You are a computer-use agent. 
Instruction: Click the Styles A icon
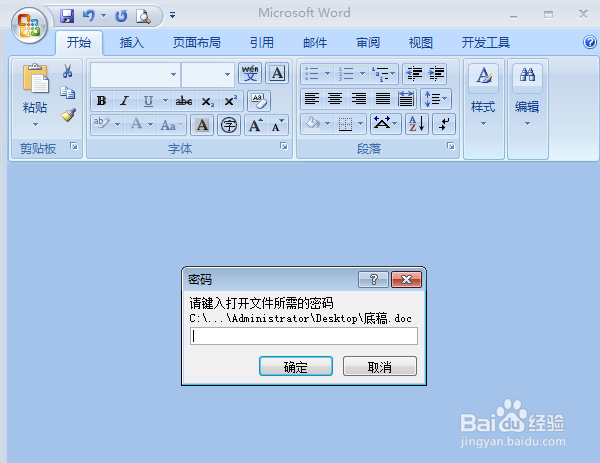click(x=484, y=75)
